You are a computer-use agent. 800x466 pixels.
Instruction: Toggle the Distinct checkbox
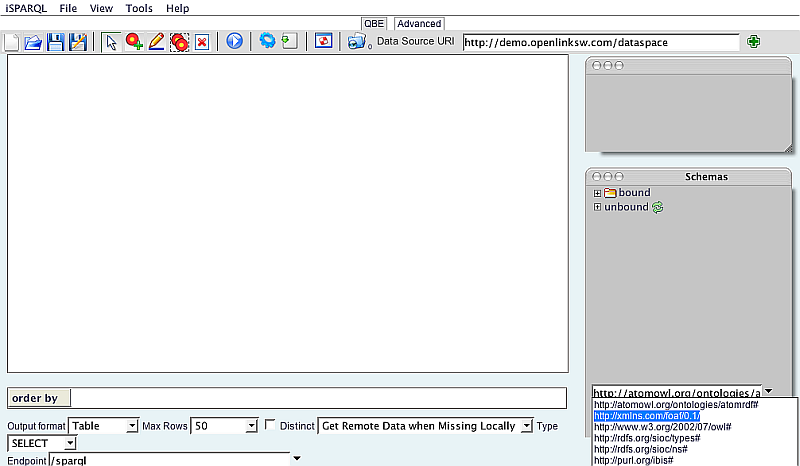270,425
